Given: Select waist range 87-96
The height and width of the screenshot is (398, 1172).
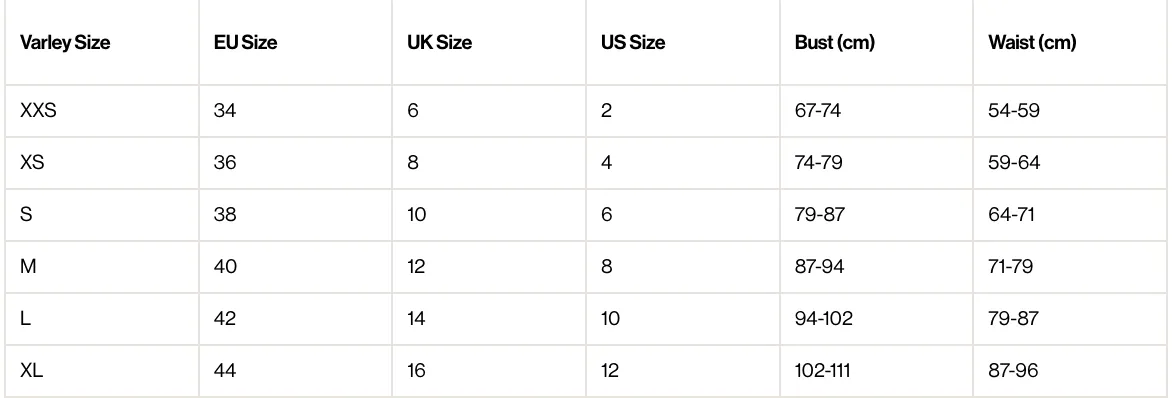Looking at the screenshot, I should click(x=1014, y=370).
